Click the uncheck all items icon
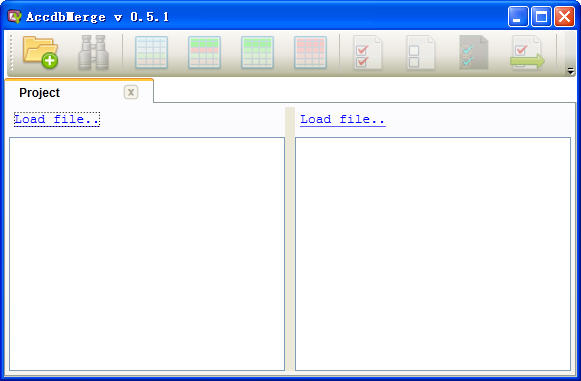 coord(420,52)
